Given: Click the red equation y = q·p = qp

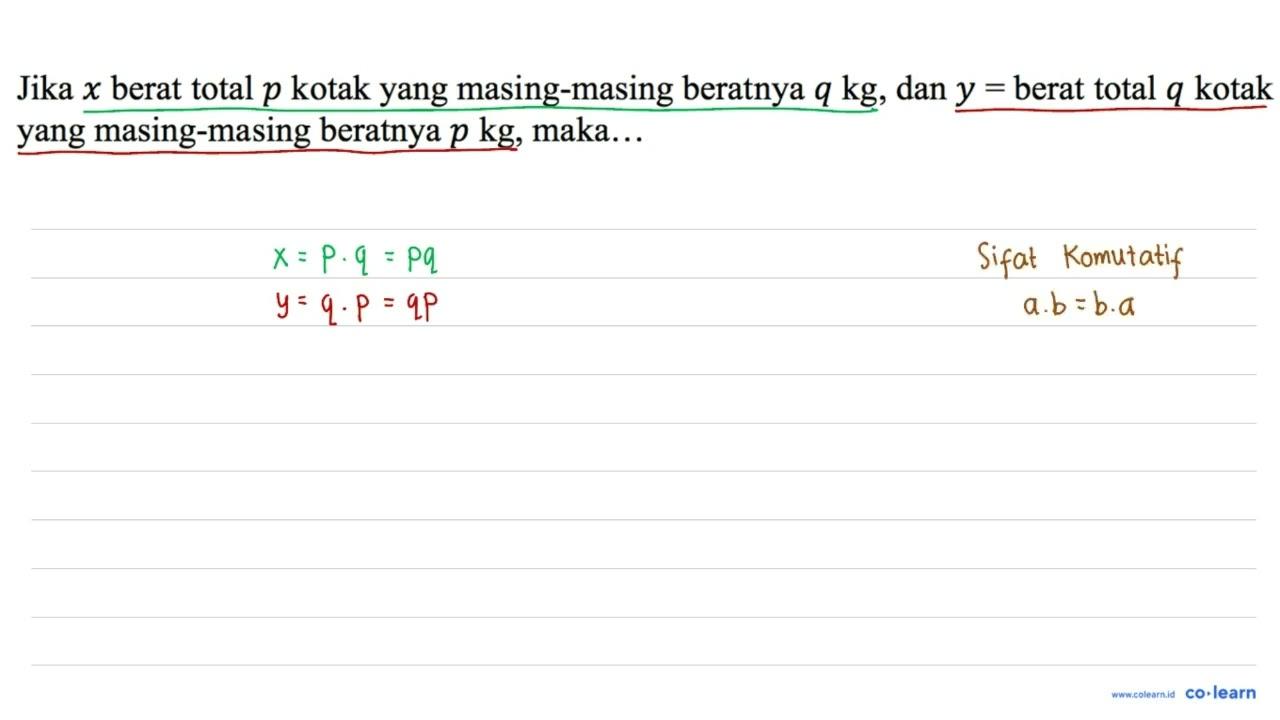Looking at the screenshot, I should (x=355, y=306).
